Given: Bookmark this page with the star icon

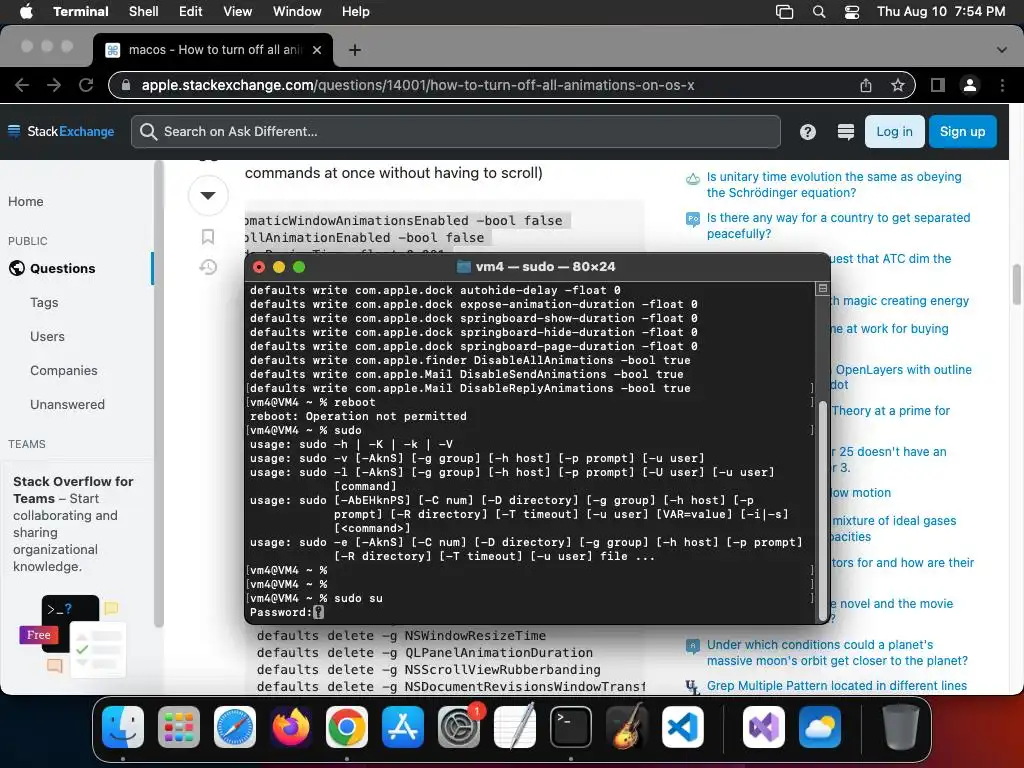Looking at the screenshot, I should 898,85.
